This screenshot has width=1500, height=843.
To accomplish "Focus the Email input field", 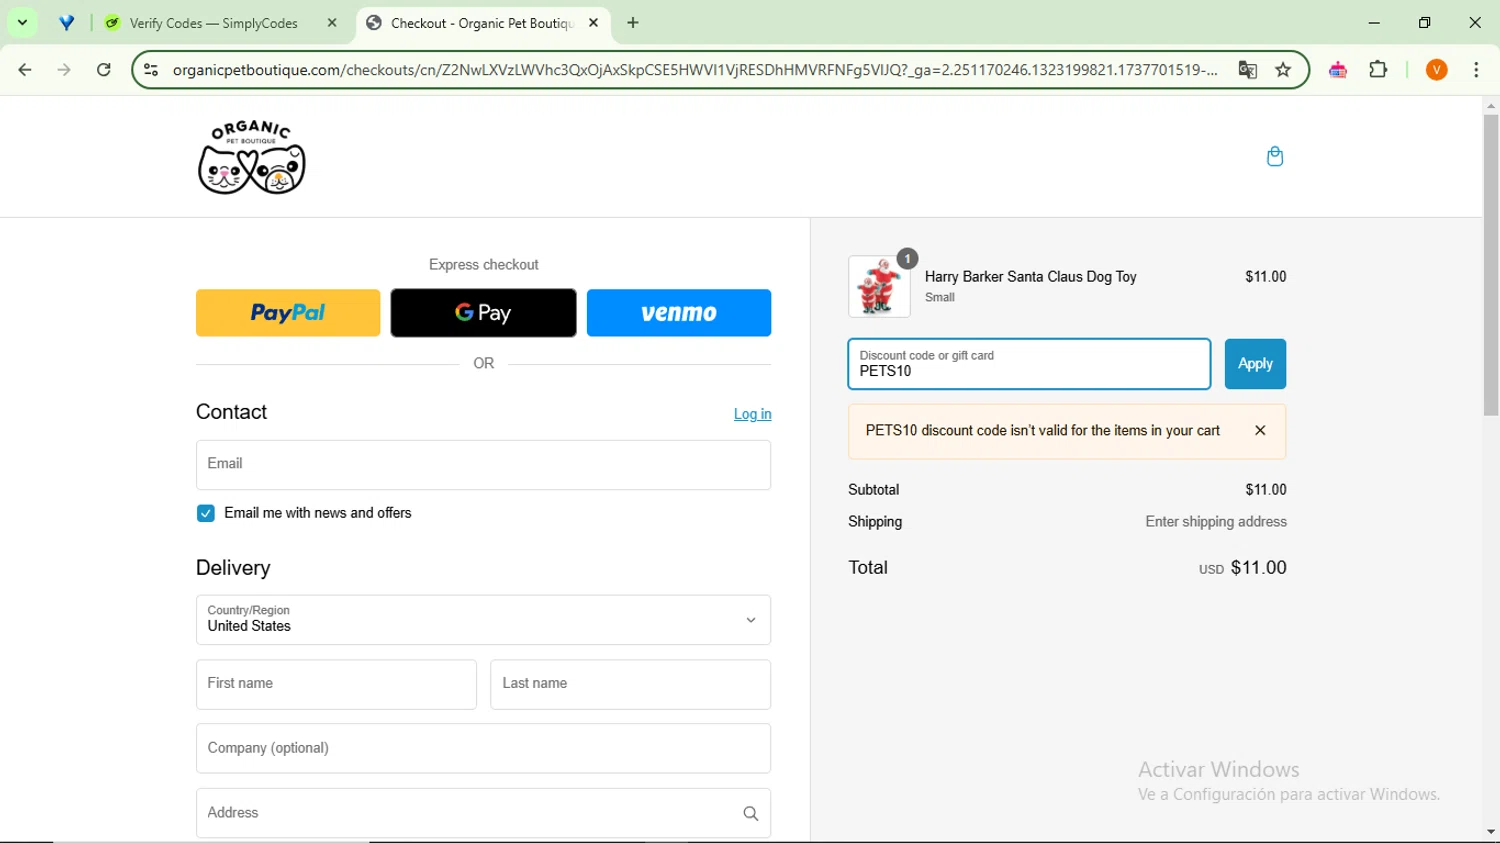I will (483, 465).
